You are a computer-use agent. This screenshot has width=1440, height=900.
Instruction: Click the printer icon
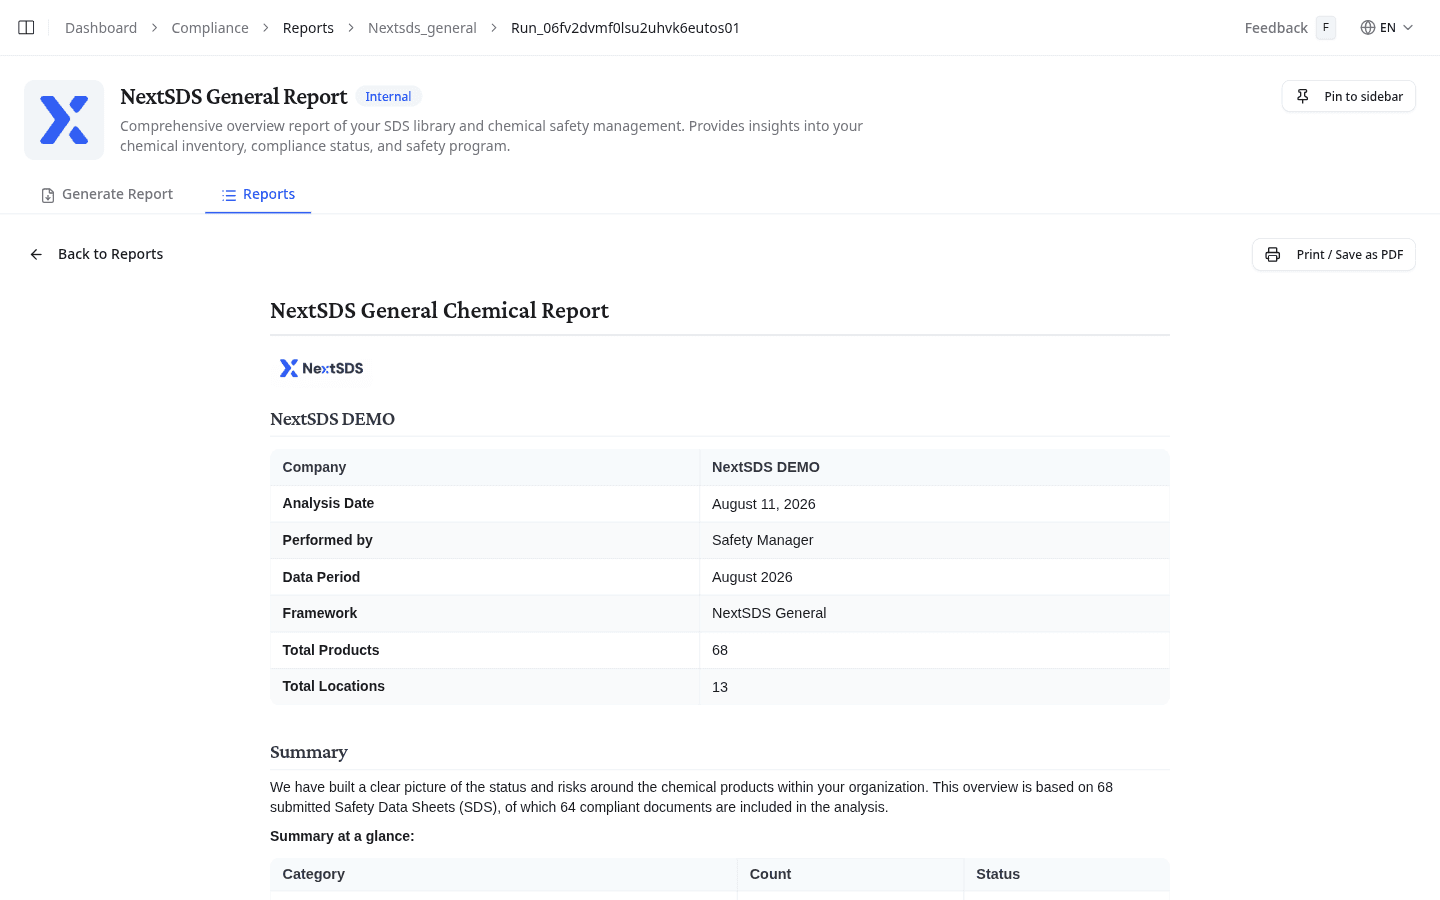pos(1273,255)
